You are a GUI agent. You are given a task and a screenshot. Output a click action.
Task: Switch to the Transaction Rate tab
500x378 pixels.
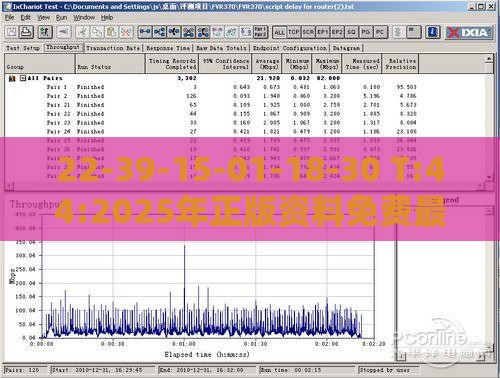pyautogui.click(x=113, y=48)
